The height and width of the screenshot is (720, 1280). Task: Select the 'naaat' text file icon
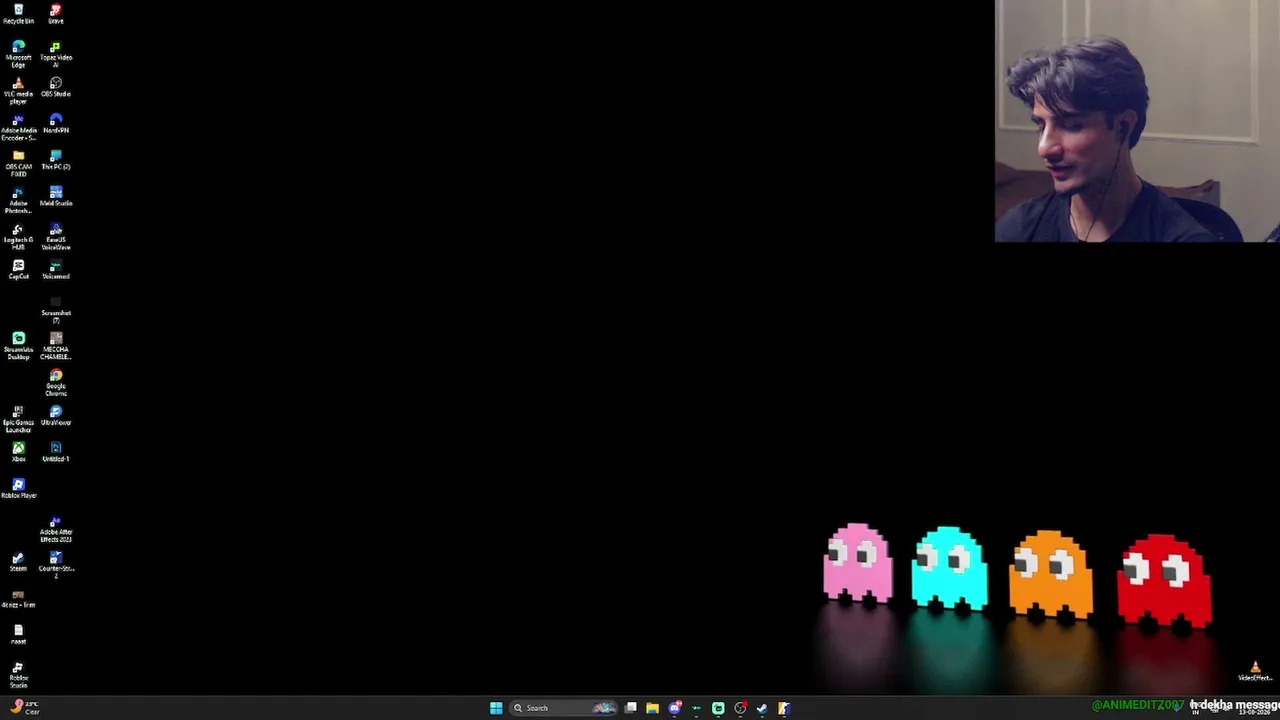pos(18,634)
